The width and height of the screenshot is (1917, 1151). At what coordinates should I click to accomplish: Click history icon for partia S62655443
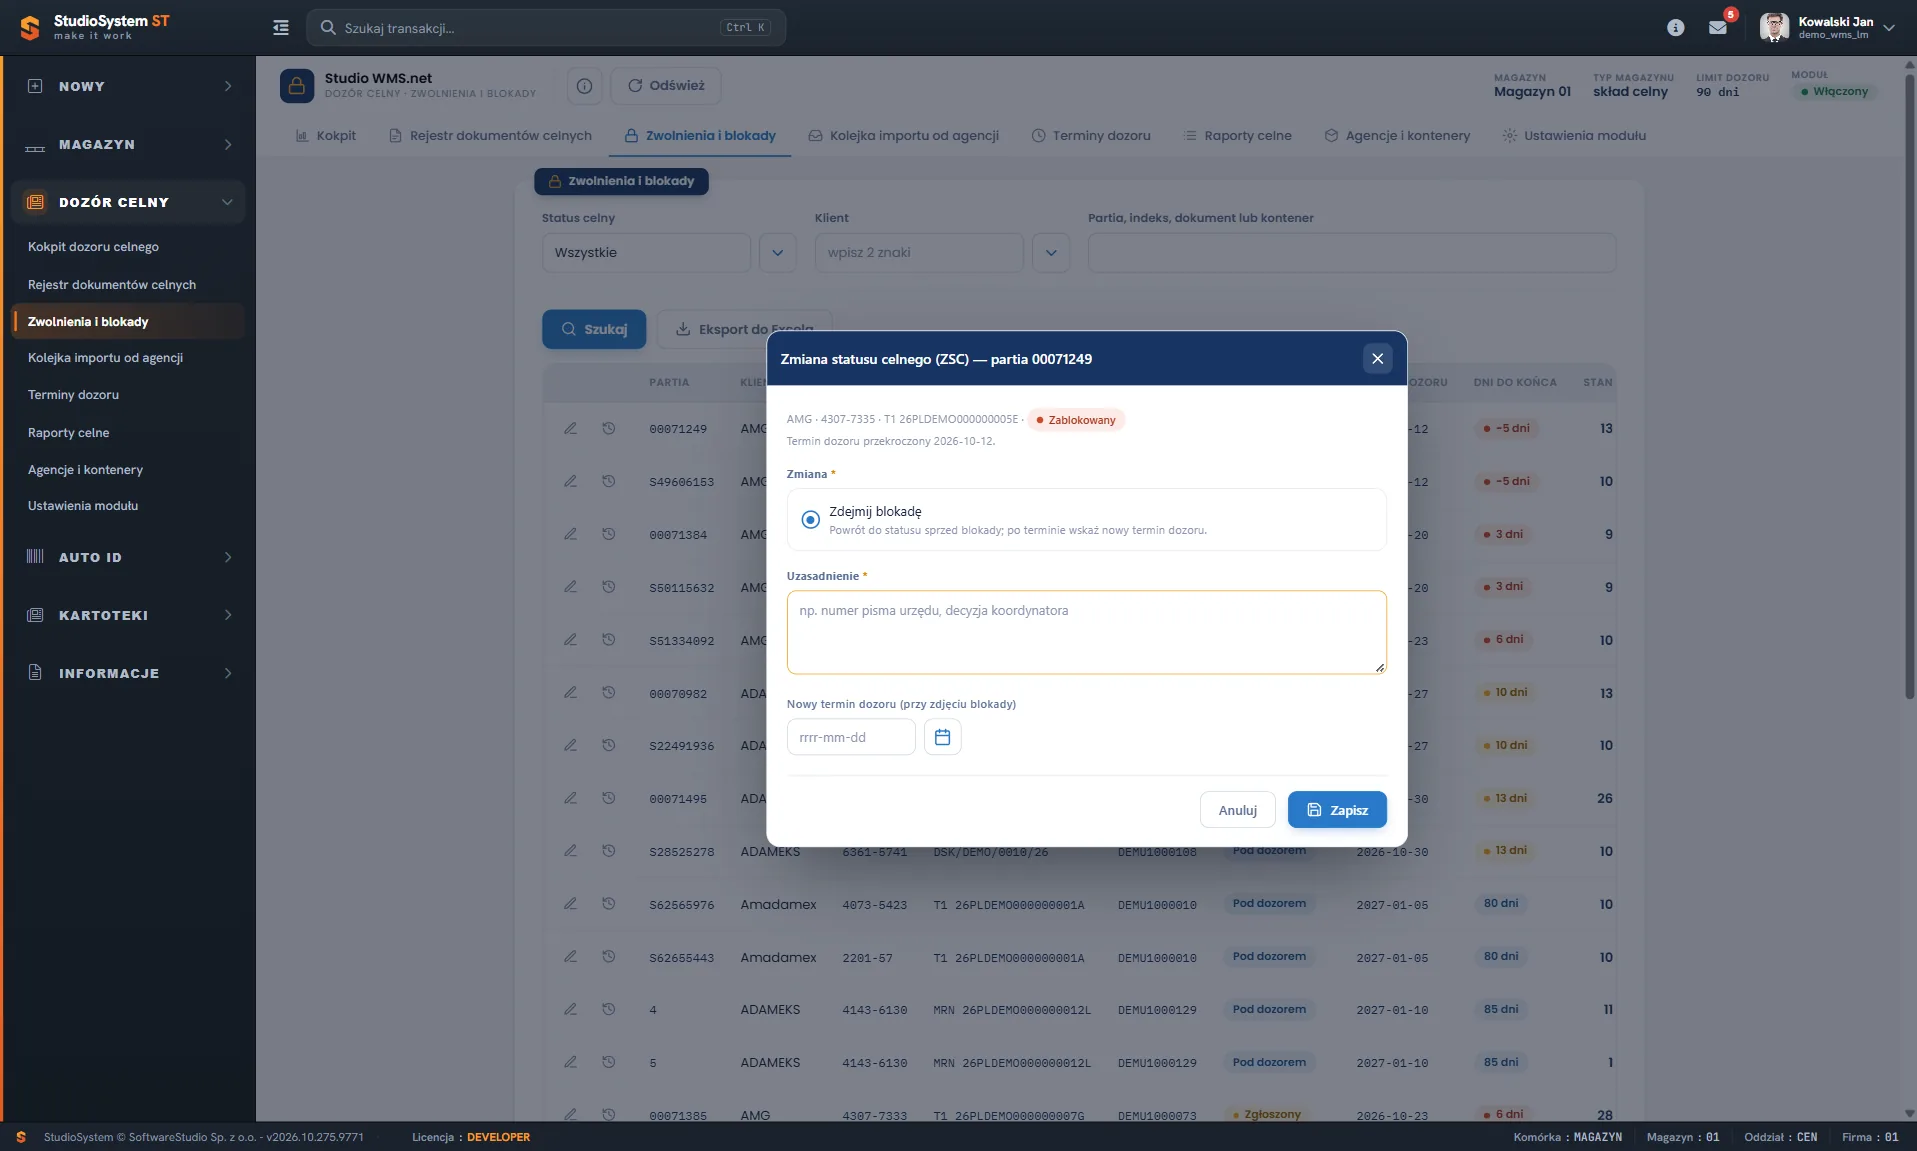pyautogui.click(x=608, y=957)
